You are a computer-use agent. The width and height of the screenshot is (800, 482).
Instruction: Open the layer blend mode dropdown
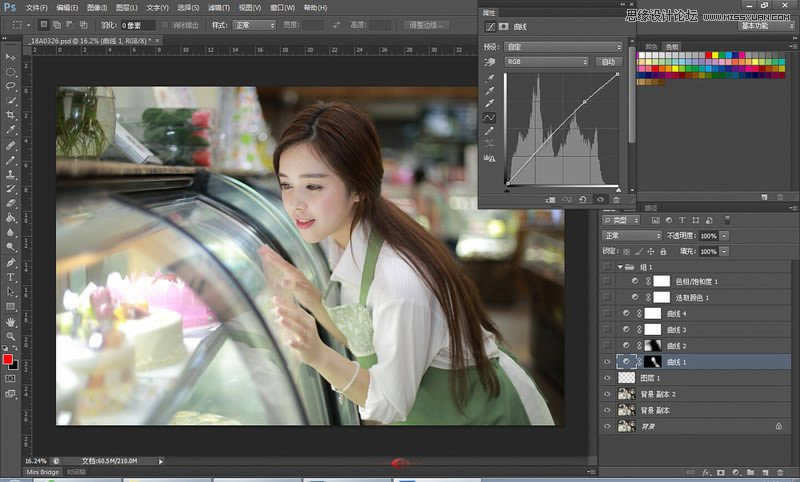tap(632, 236)
